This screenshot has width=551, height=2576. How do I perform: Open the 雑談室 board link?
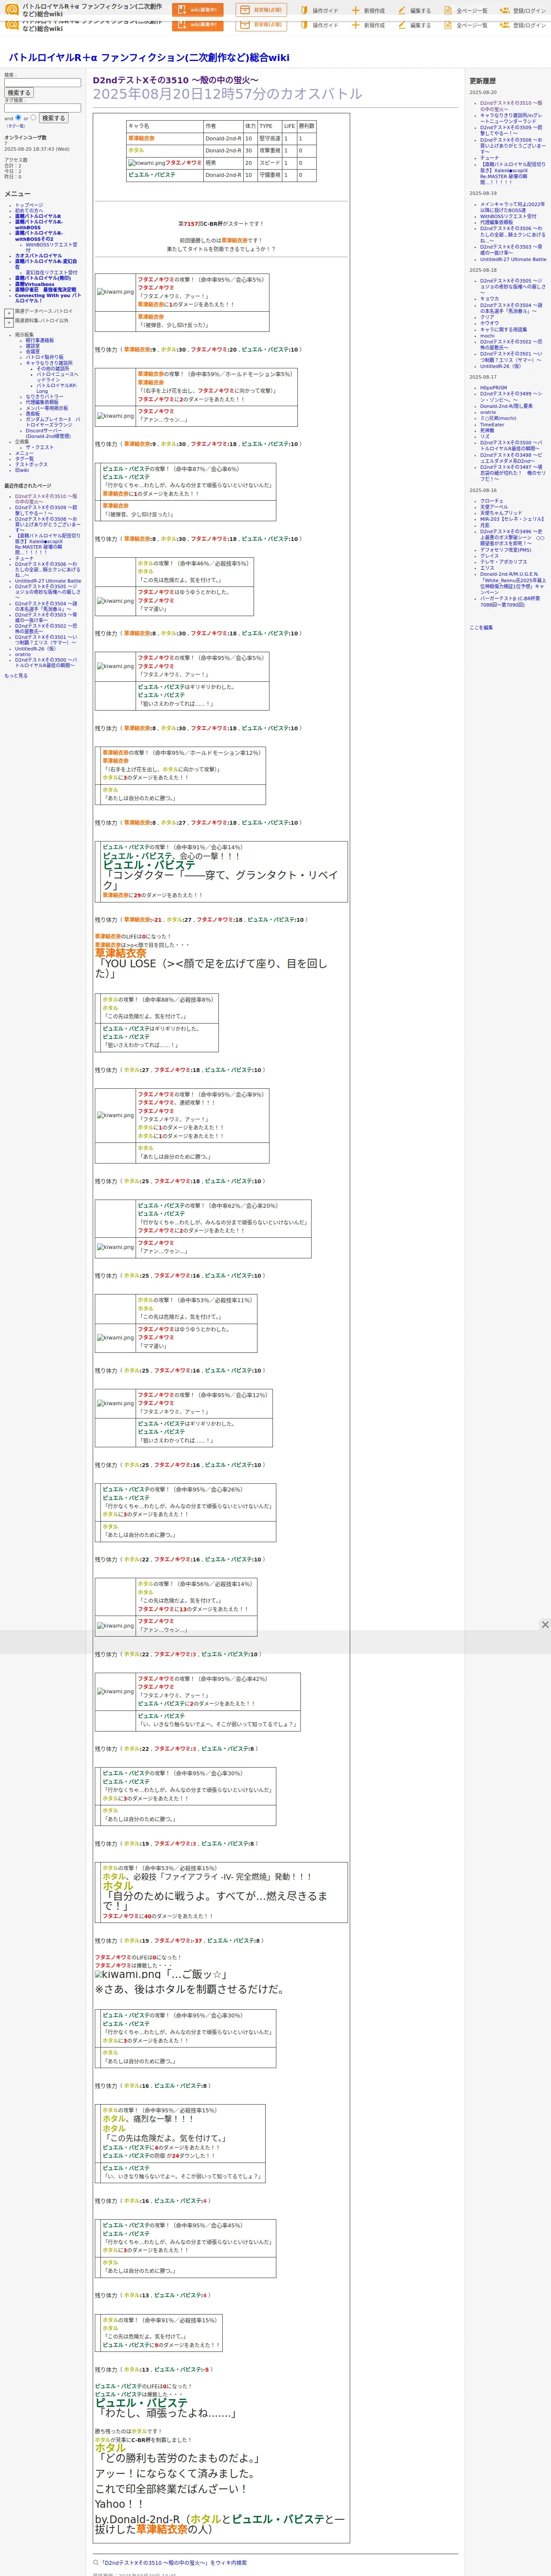point(33,346)
